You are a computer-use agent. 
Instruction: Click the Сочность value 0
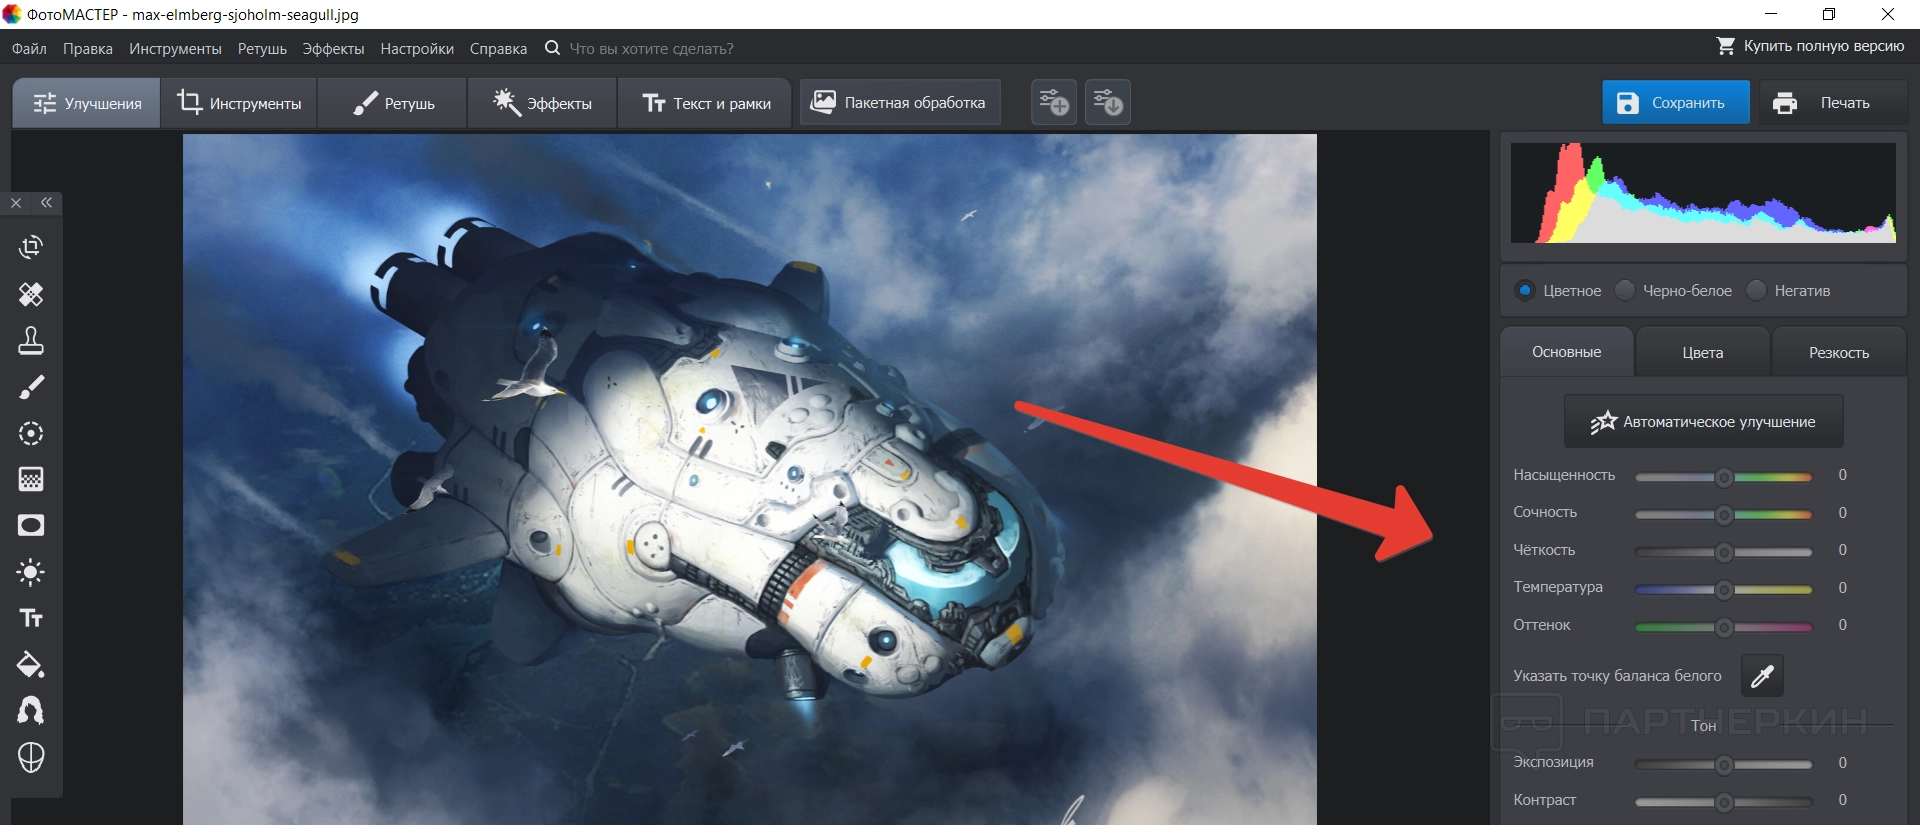pyautogui.click(x=1843, y=513)
